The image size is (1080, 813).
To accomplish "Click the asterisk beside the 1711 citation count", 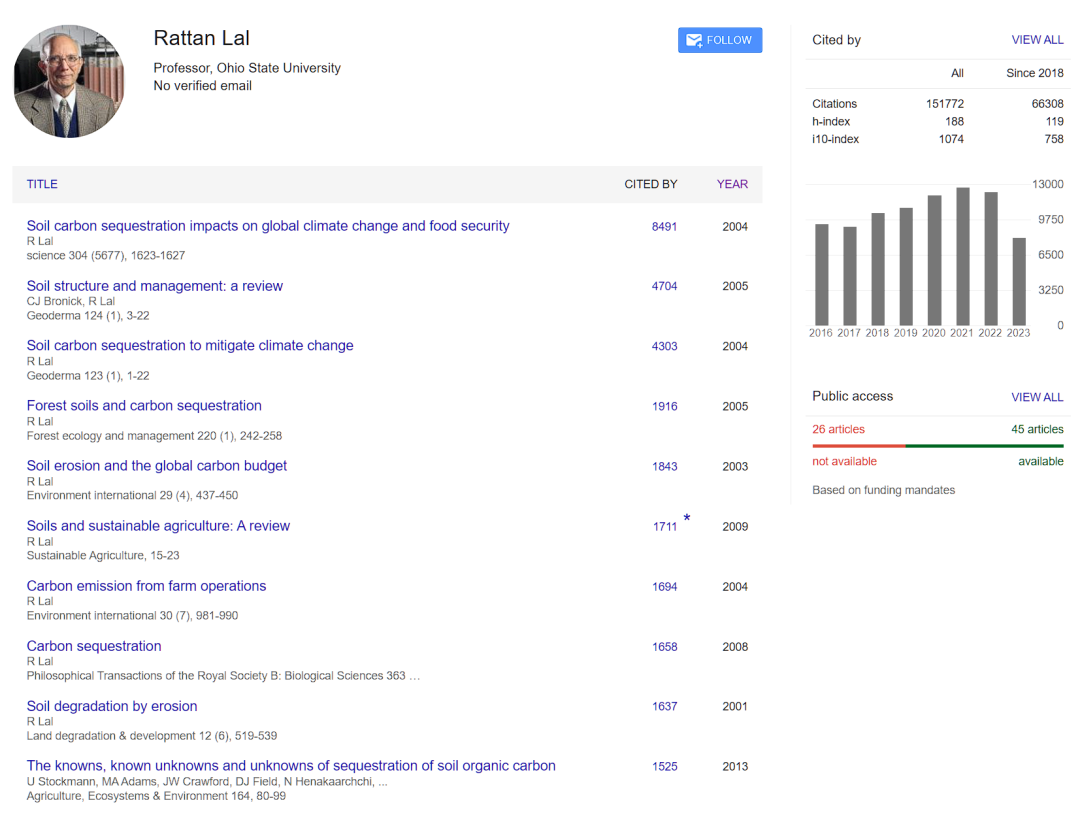I will tap(687, 518).
